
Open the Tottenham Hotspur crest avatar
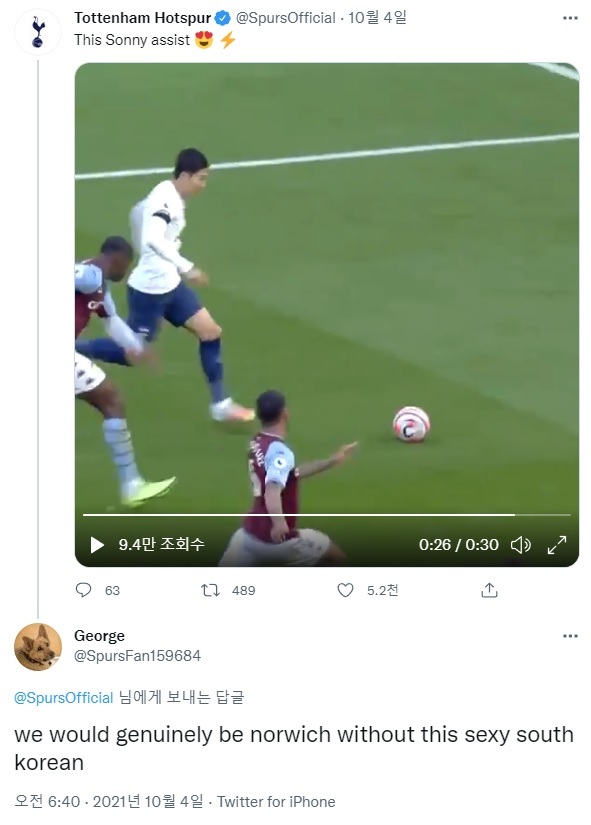point(38,32)
